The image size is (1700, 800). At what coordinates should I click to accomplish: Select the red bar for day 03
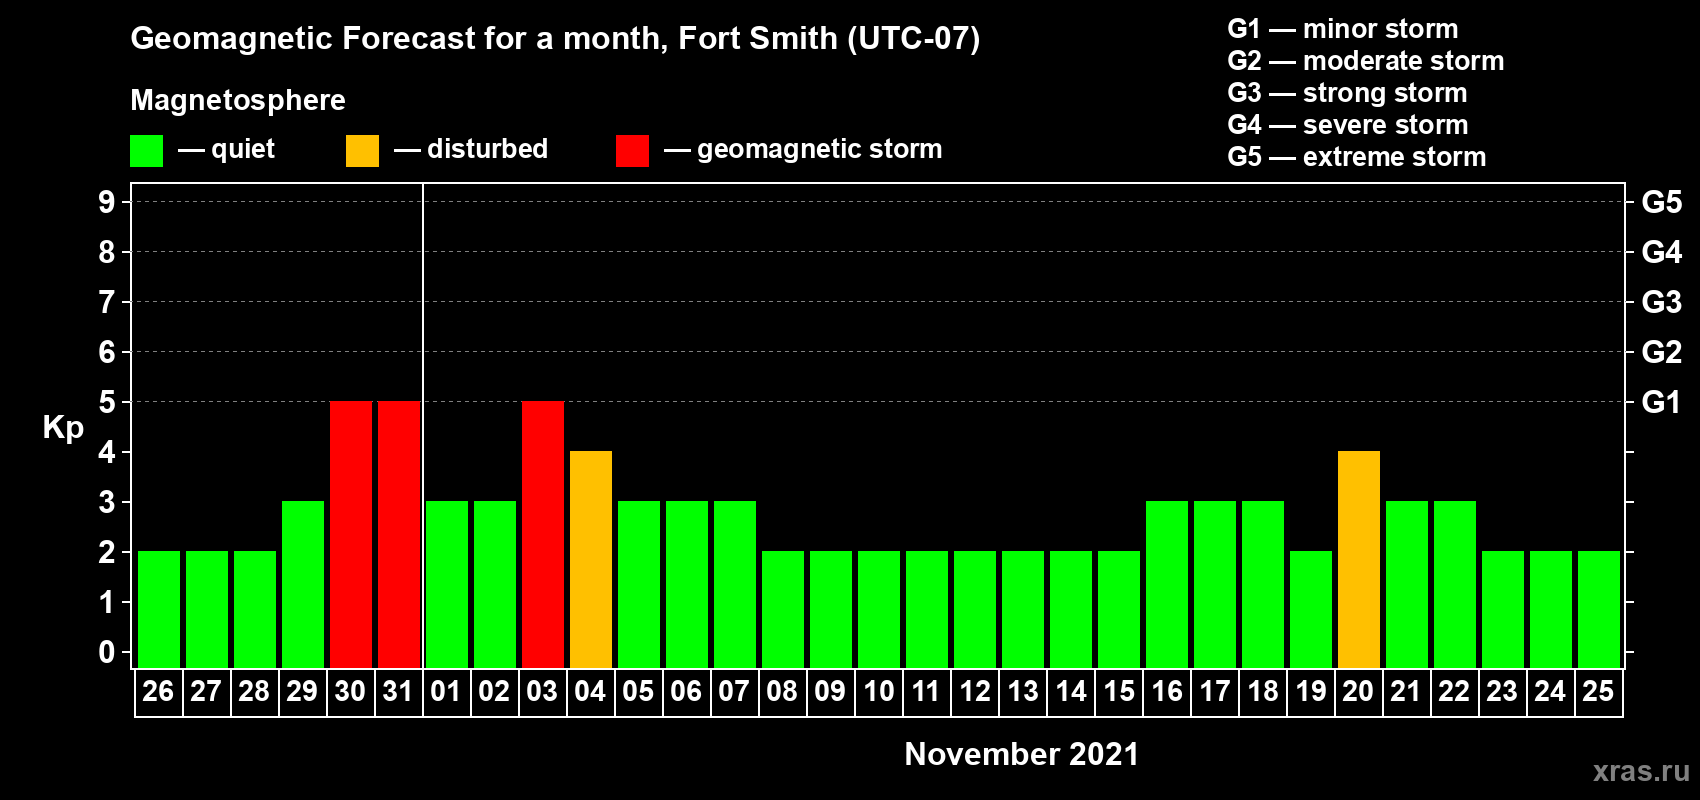pos(543,534)
